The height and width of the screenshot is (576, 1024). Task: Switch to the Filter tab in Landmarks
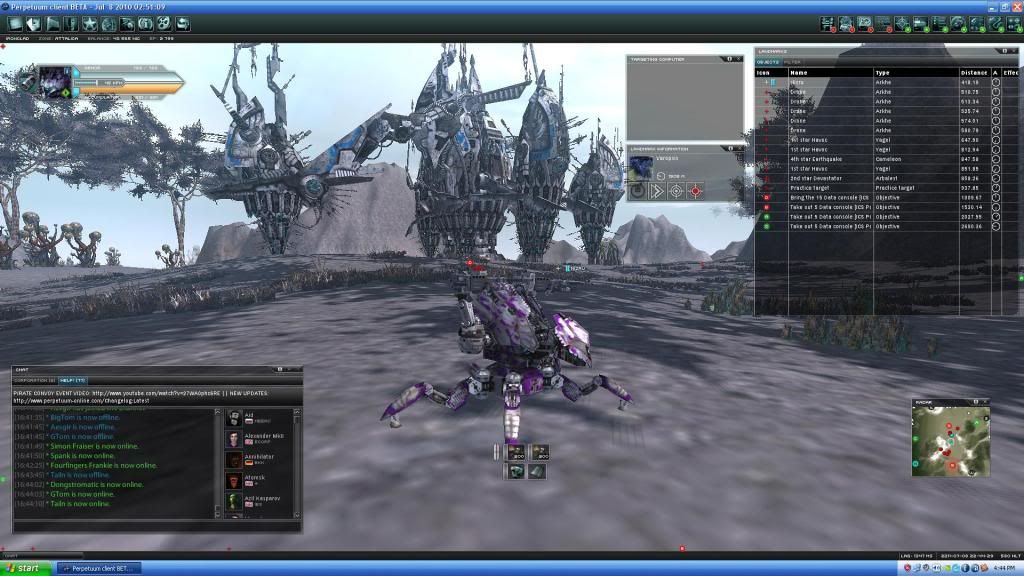point(792,62)
